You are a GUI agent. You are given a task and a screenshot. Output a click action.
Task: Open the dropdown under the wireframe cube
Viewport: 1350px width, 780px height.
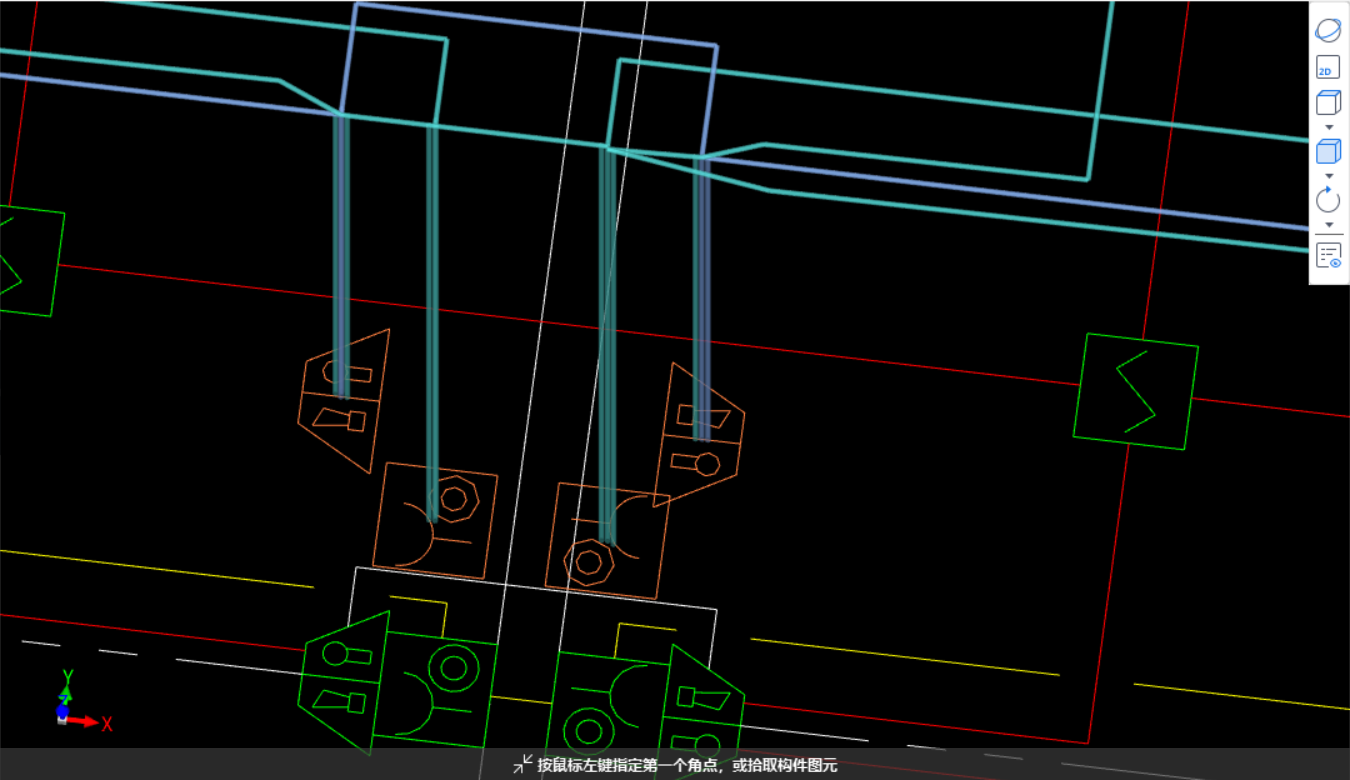point(1329,127)
